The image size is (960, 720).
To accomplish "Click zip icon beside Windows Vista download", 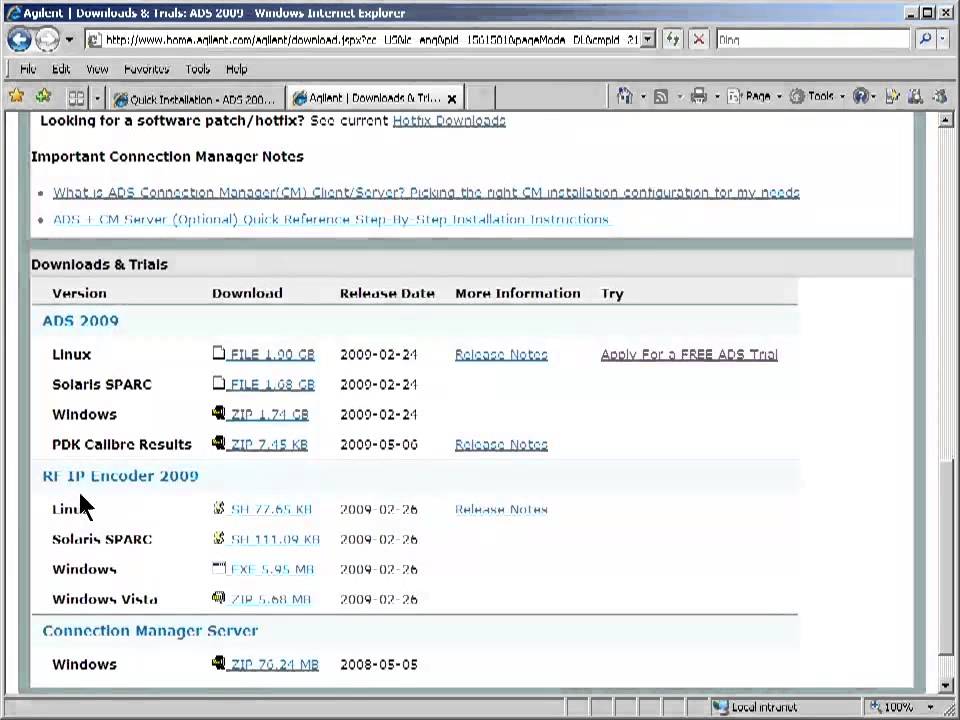I will (219, 597).
